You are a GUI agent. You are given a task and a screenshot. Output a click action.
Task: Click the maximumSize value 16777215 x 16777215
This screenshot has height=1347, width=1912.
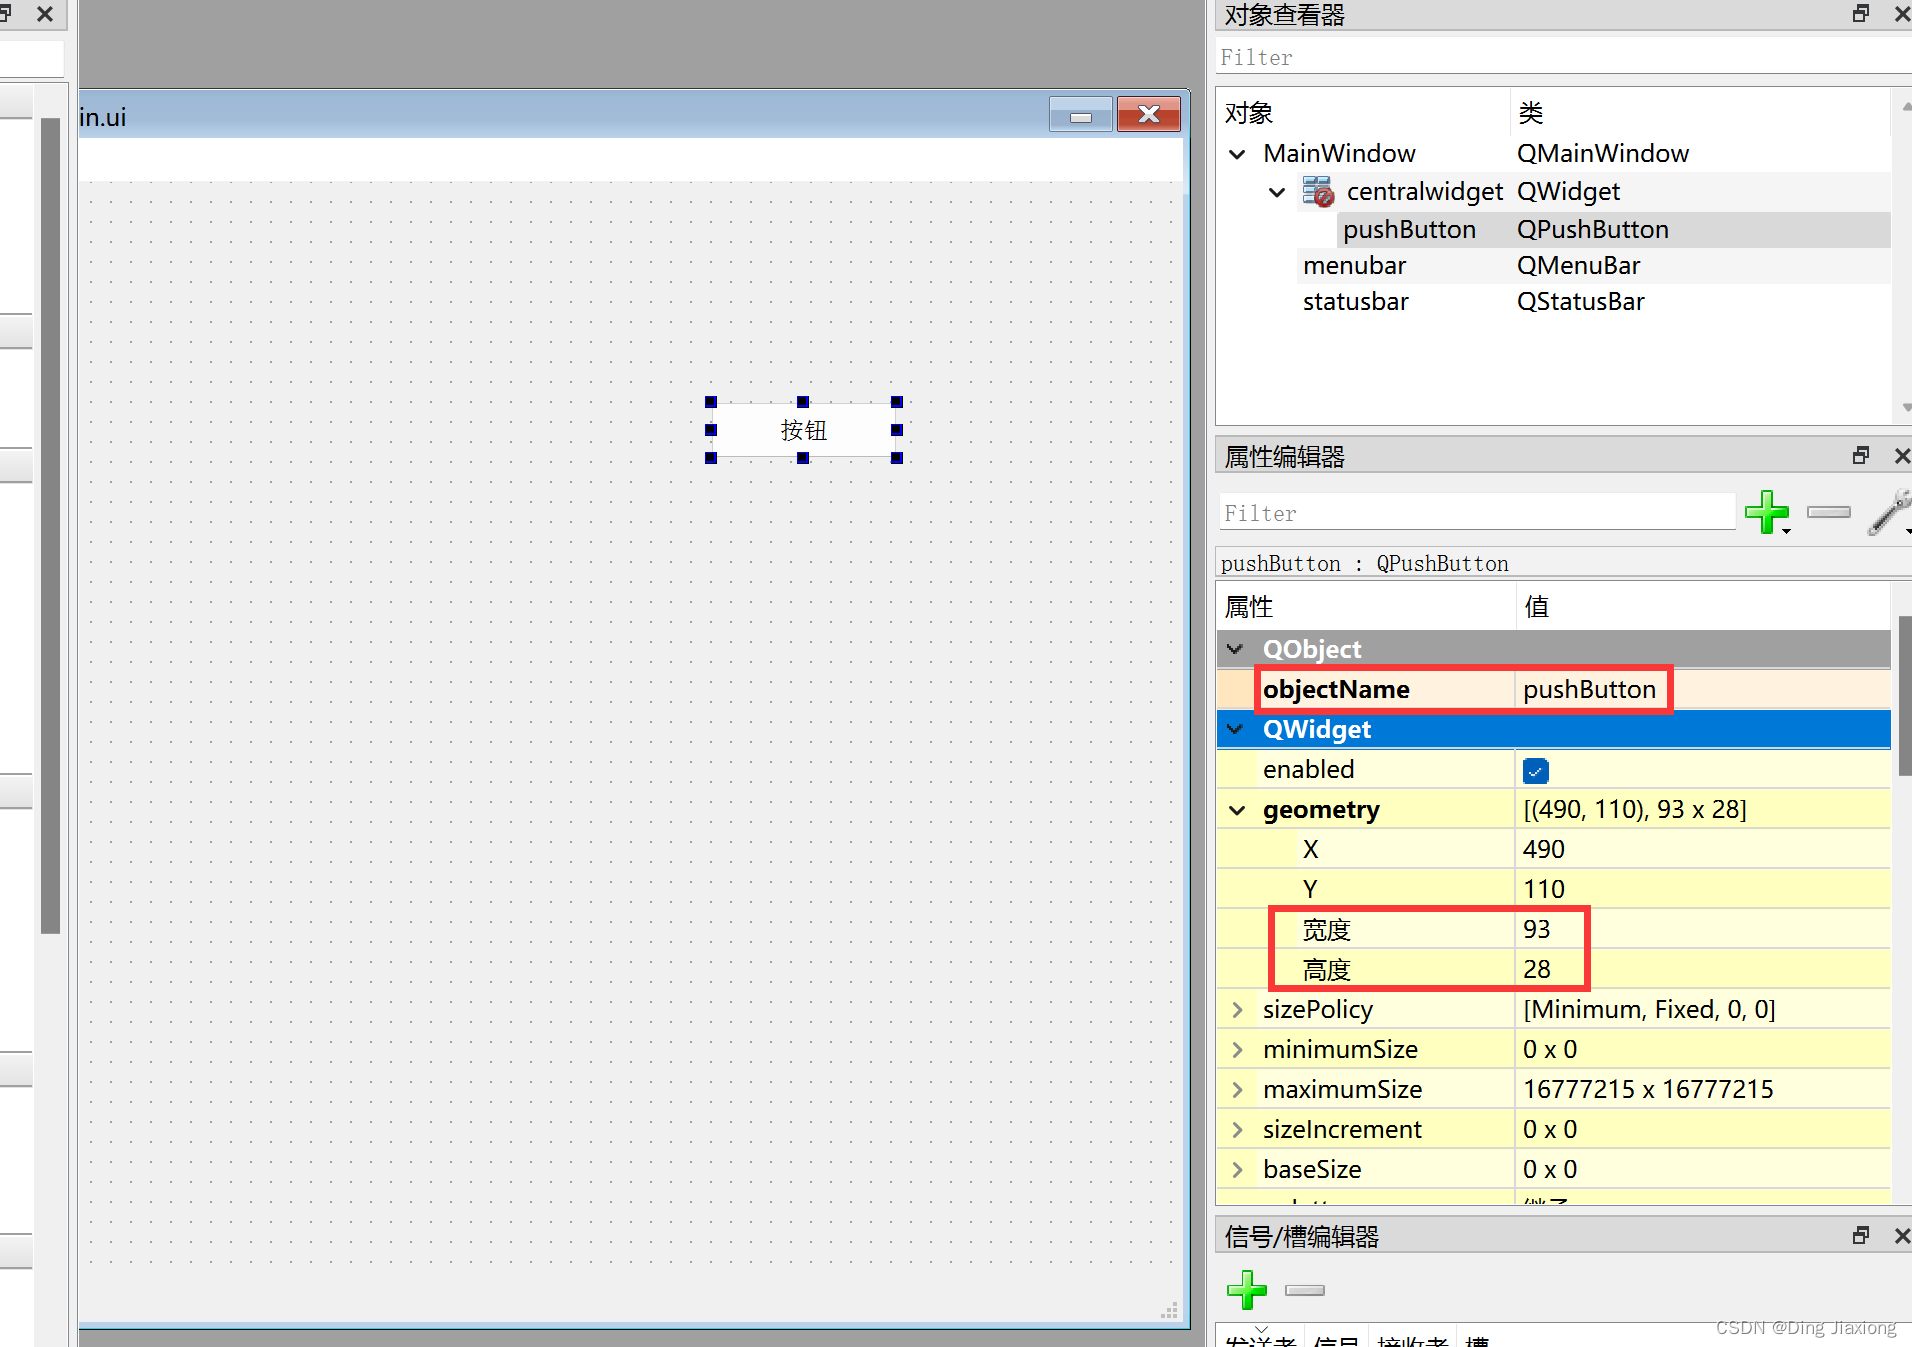click(x=1648, y=1090)
